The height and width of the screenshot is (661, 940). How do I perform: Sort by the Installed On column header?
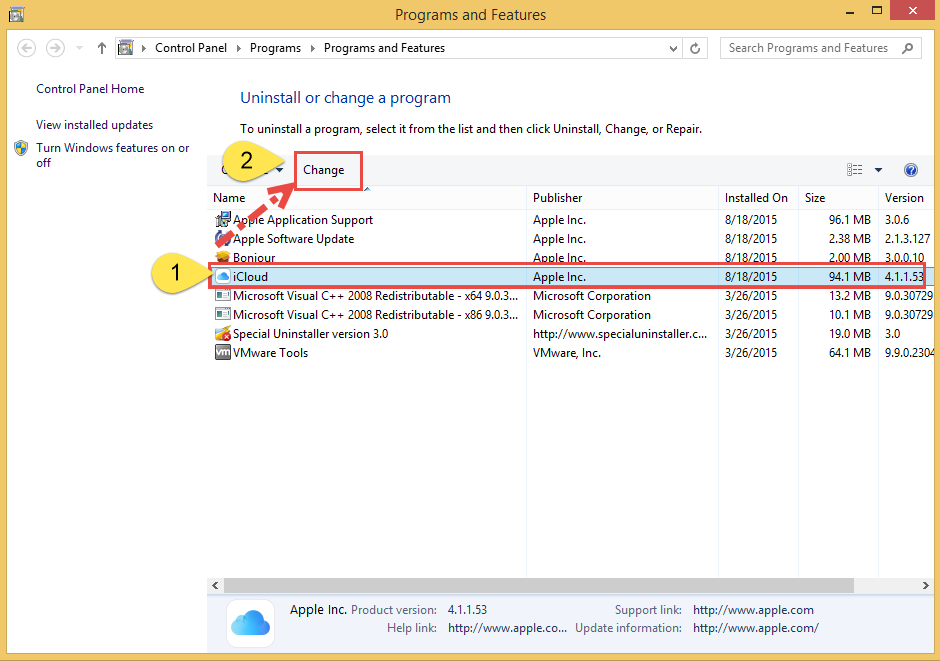pyautogui.click(x=756, y=198)
